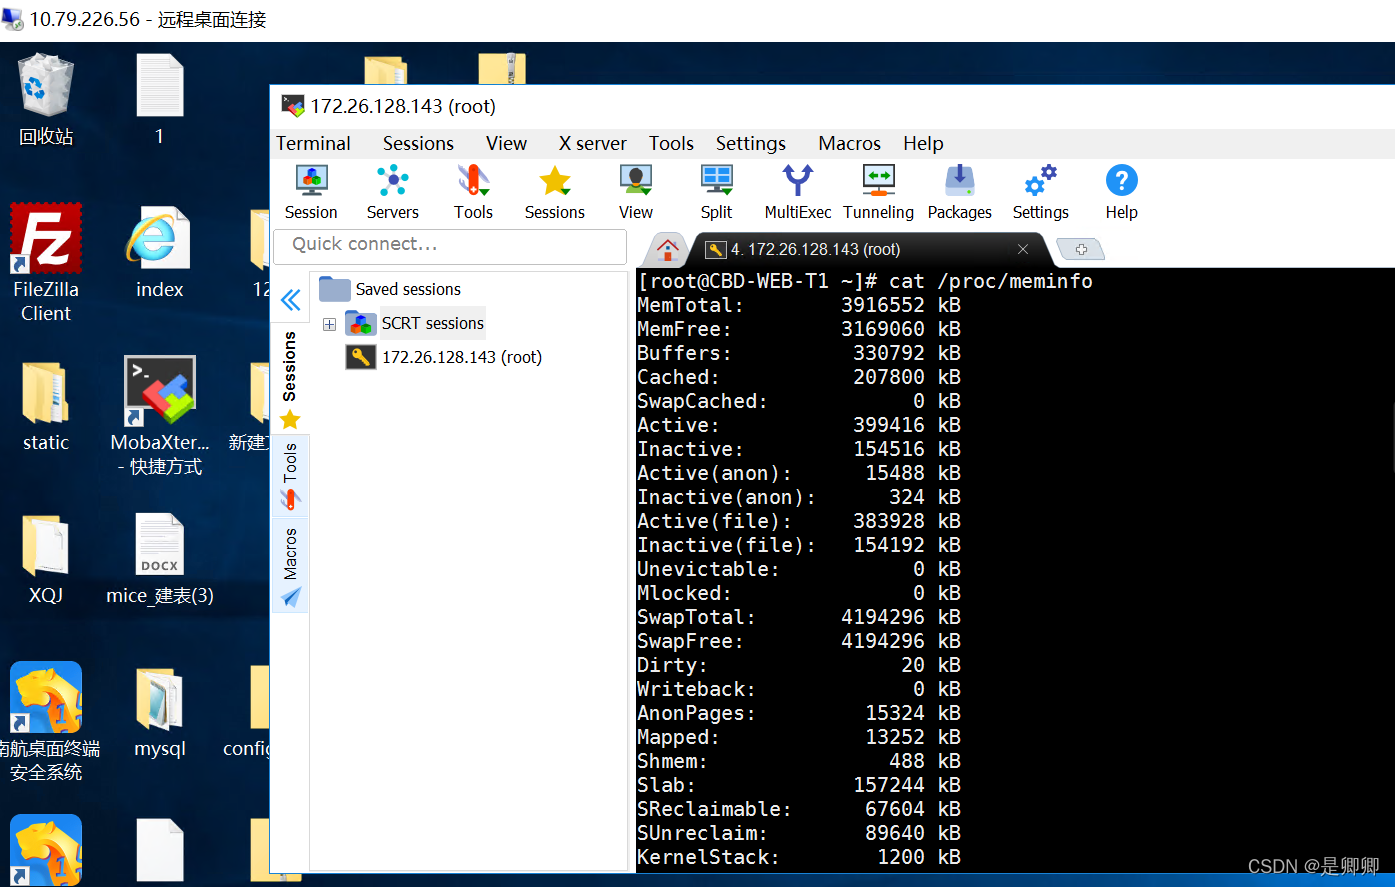The width and height of the screenshot is (1395, 887).
Task: Select the XQJ folder on desktop
Action: point(46,560)
